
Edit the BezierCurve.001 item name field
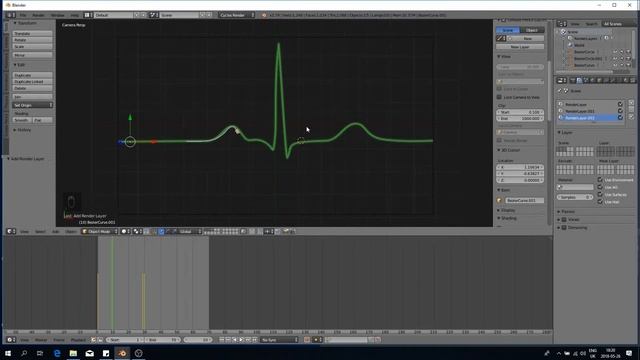pyautogui.click(x=524, y=200)
